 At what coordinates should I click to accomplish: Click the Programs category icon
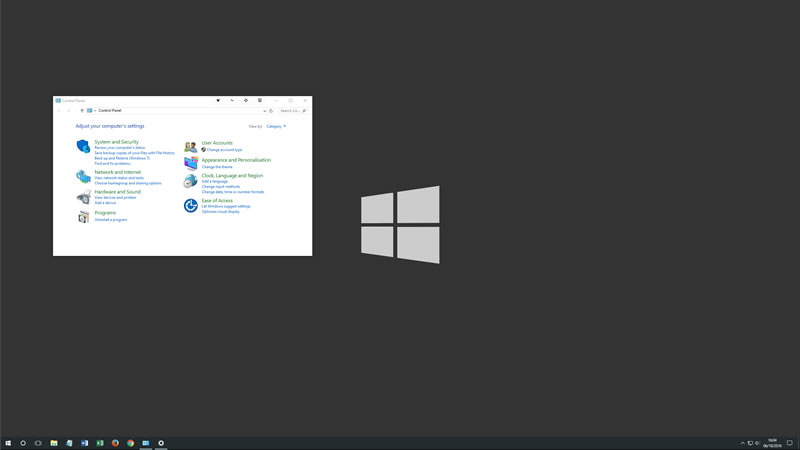click(x=84, y=216)
